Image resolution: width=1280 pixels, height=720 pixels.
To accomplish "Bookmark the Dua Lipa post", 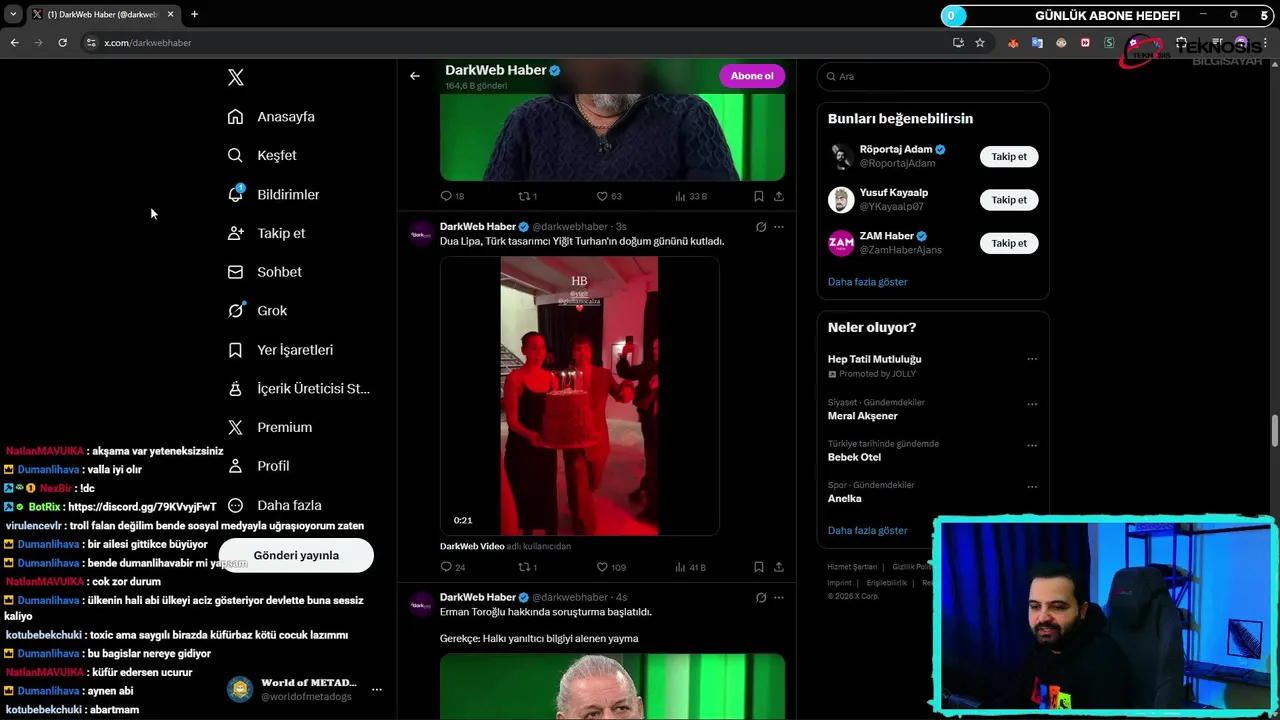I will coord(759,567).
